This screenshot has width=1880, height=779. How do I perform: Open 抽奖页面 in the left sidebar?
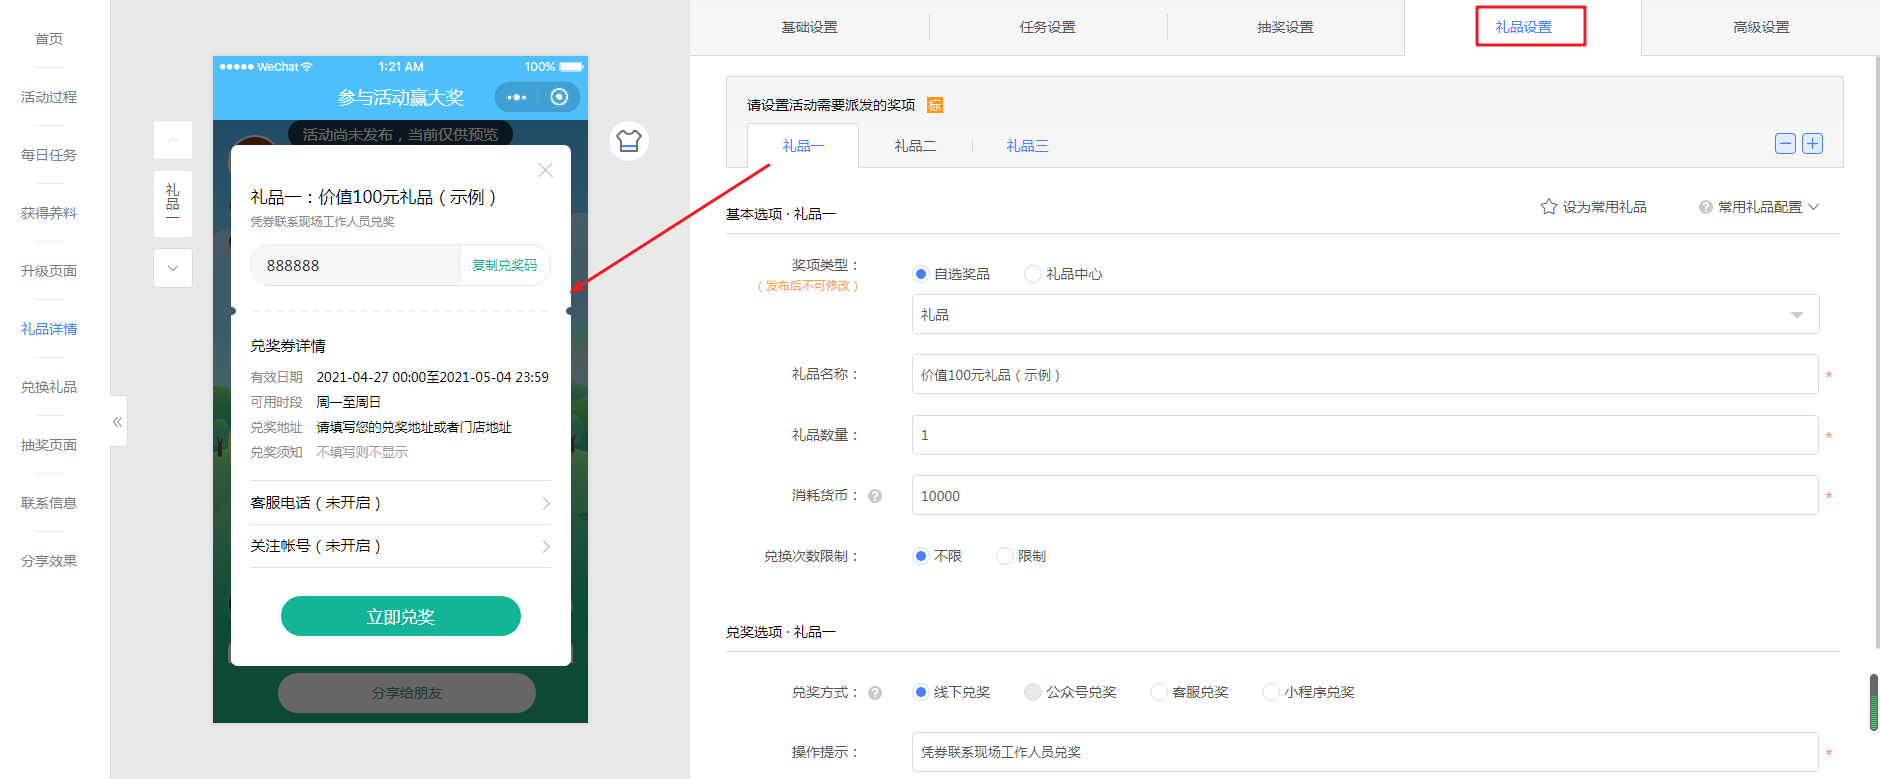click(49, 445)
